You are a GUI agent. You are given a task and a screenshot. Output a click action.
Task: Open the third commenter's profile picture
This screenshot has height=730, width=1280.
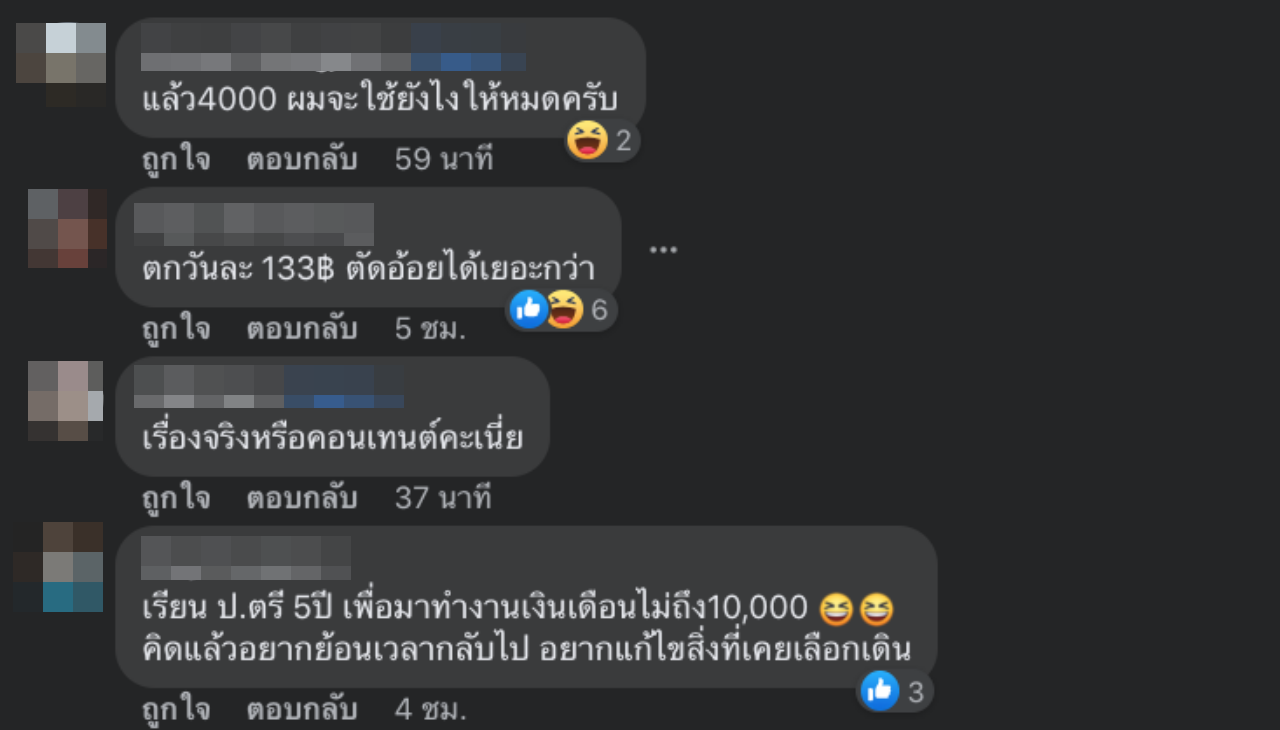pyautogui.click(x=65, y=401)
